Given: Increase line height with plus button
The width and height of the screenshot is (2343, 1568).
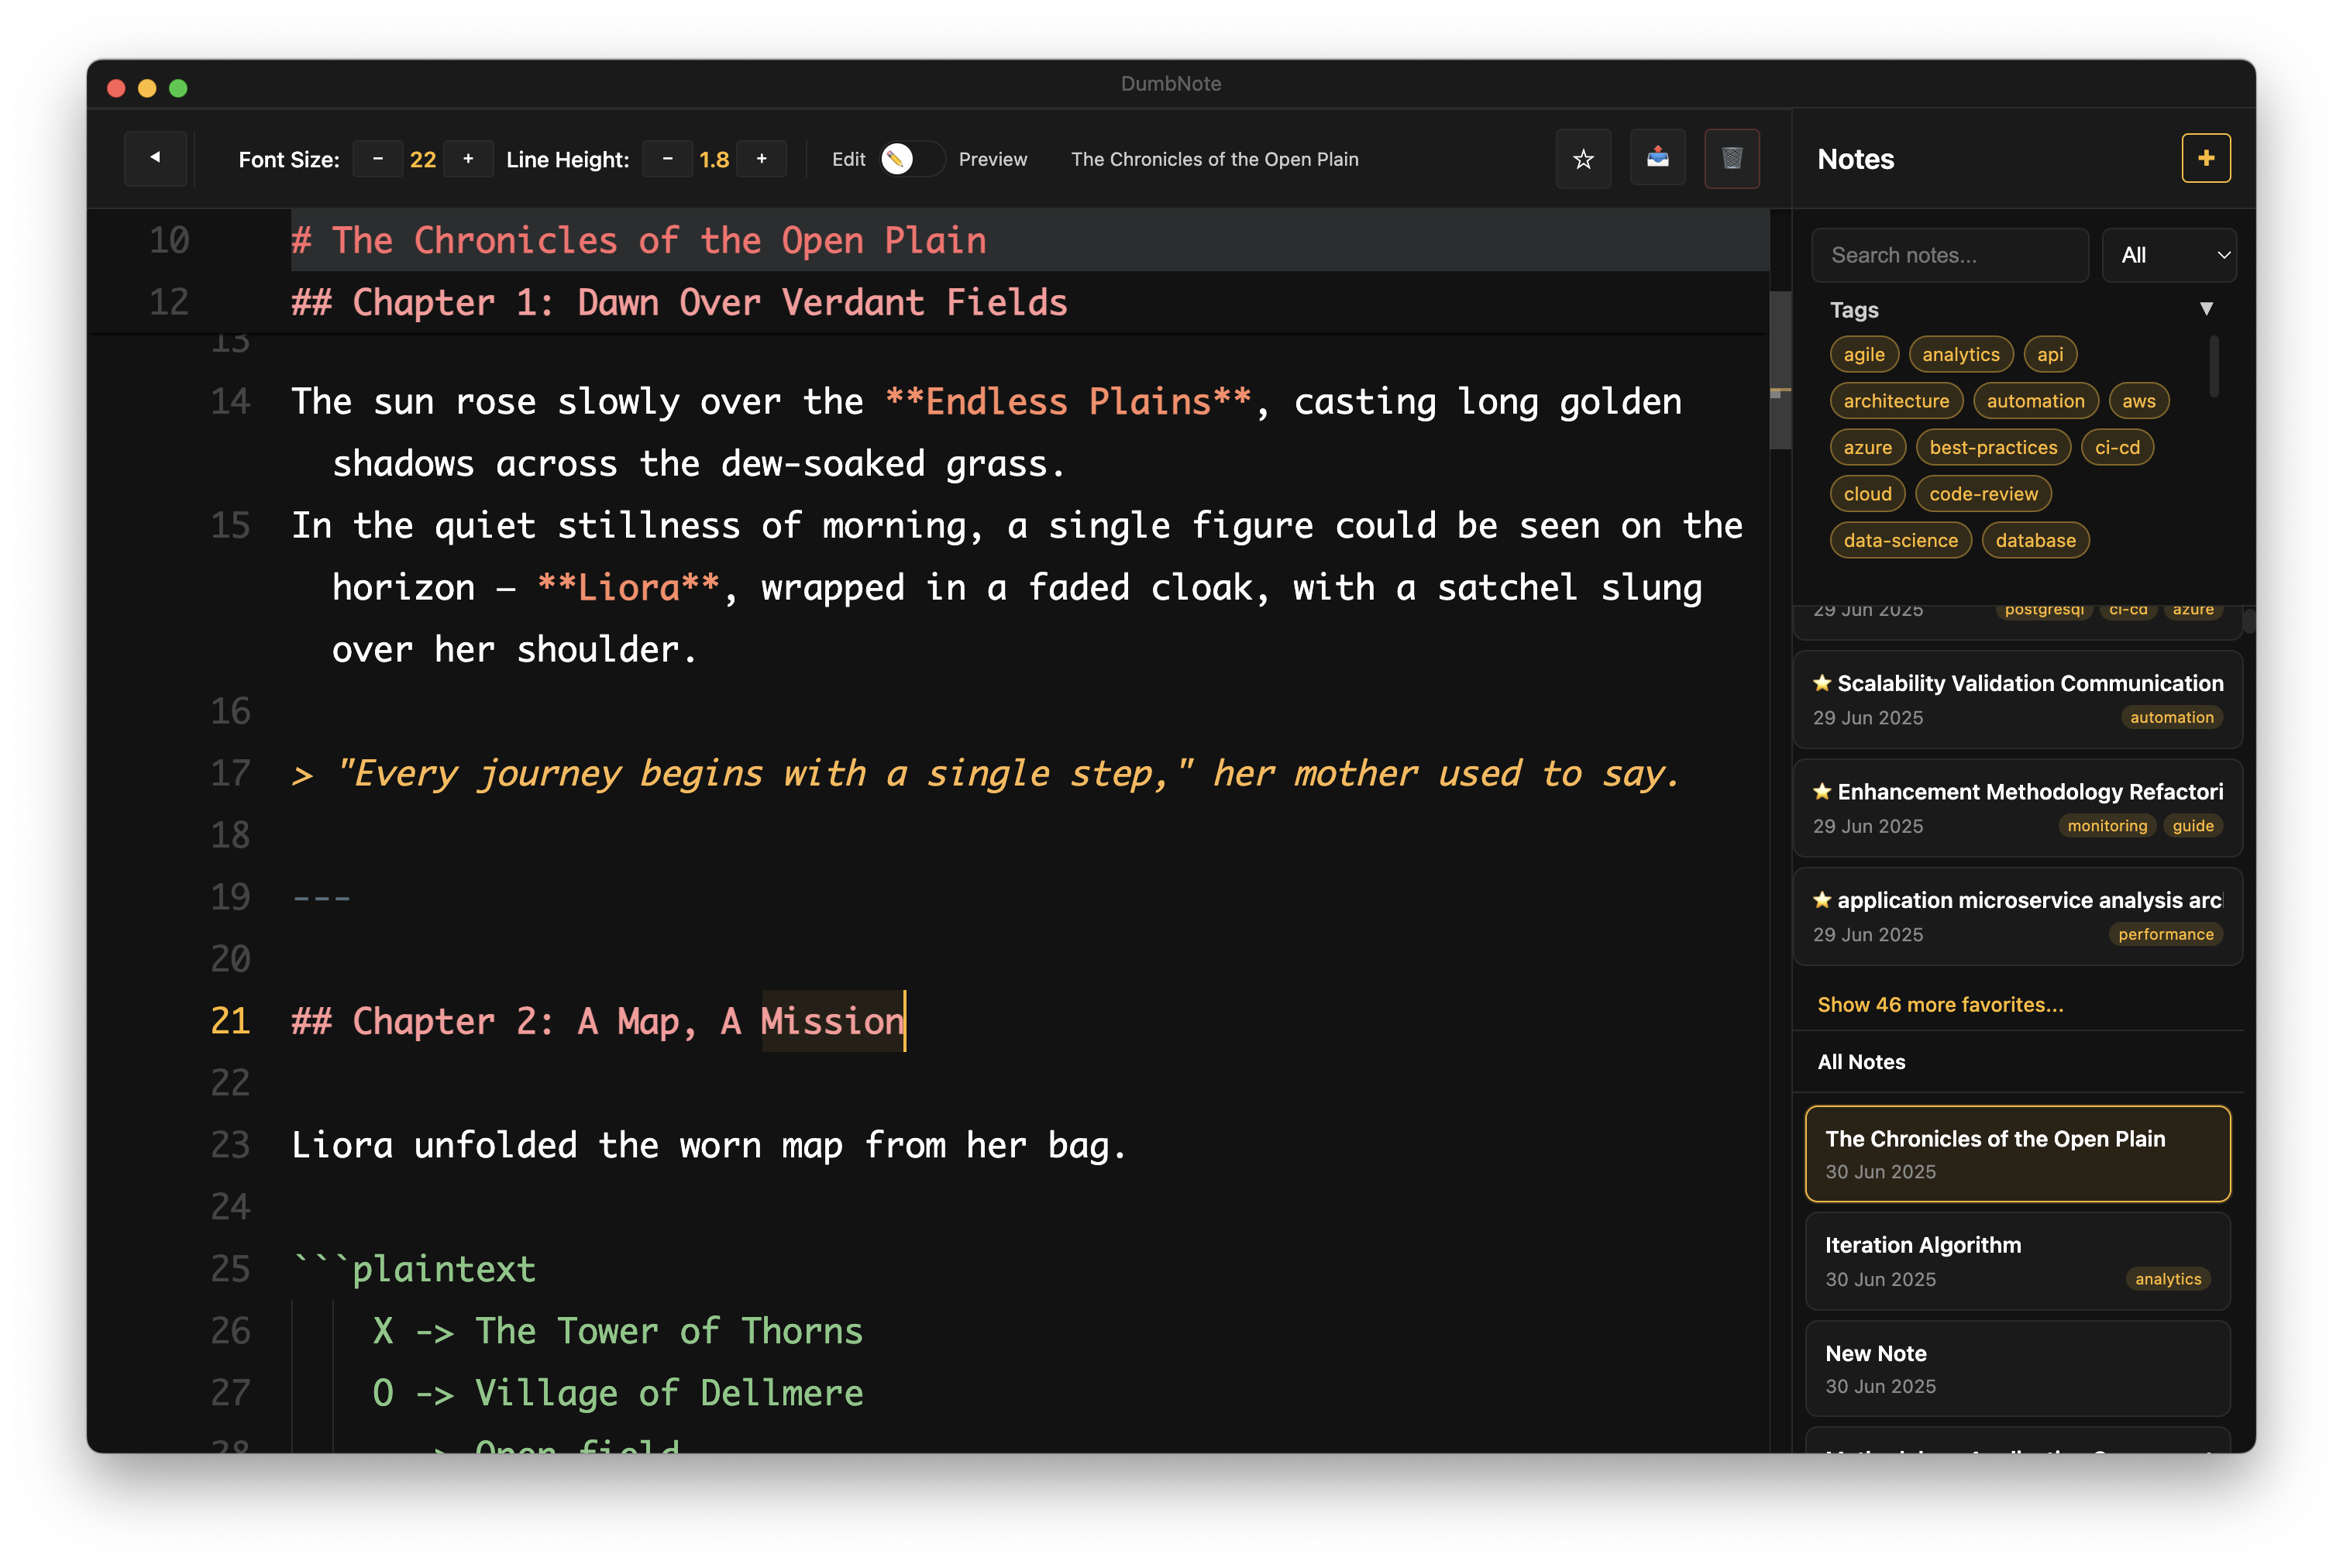Looking at the screenshot, I should click(x=761, y=159).
